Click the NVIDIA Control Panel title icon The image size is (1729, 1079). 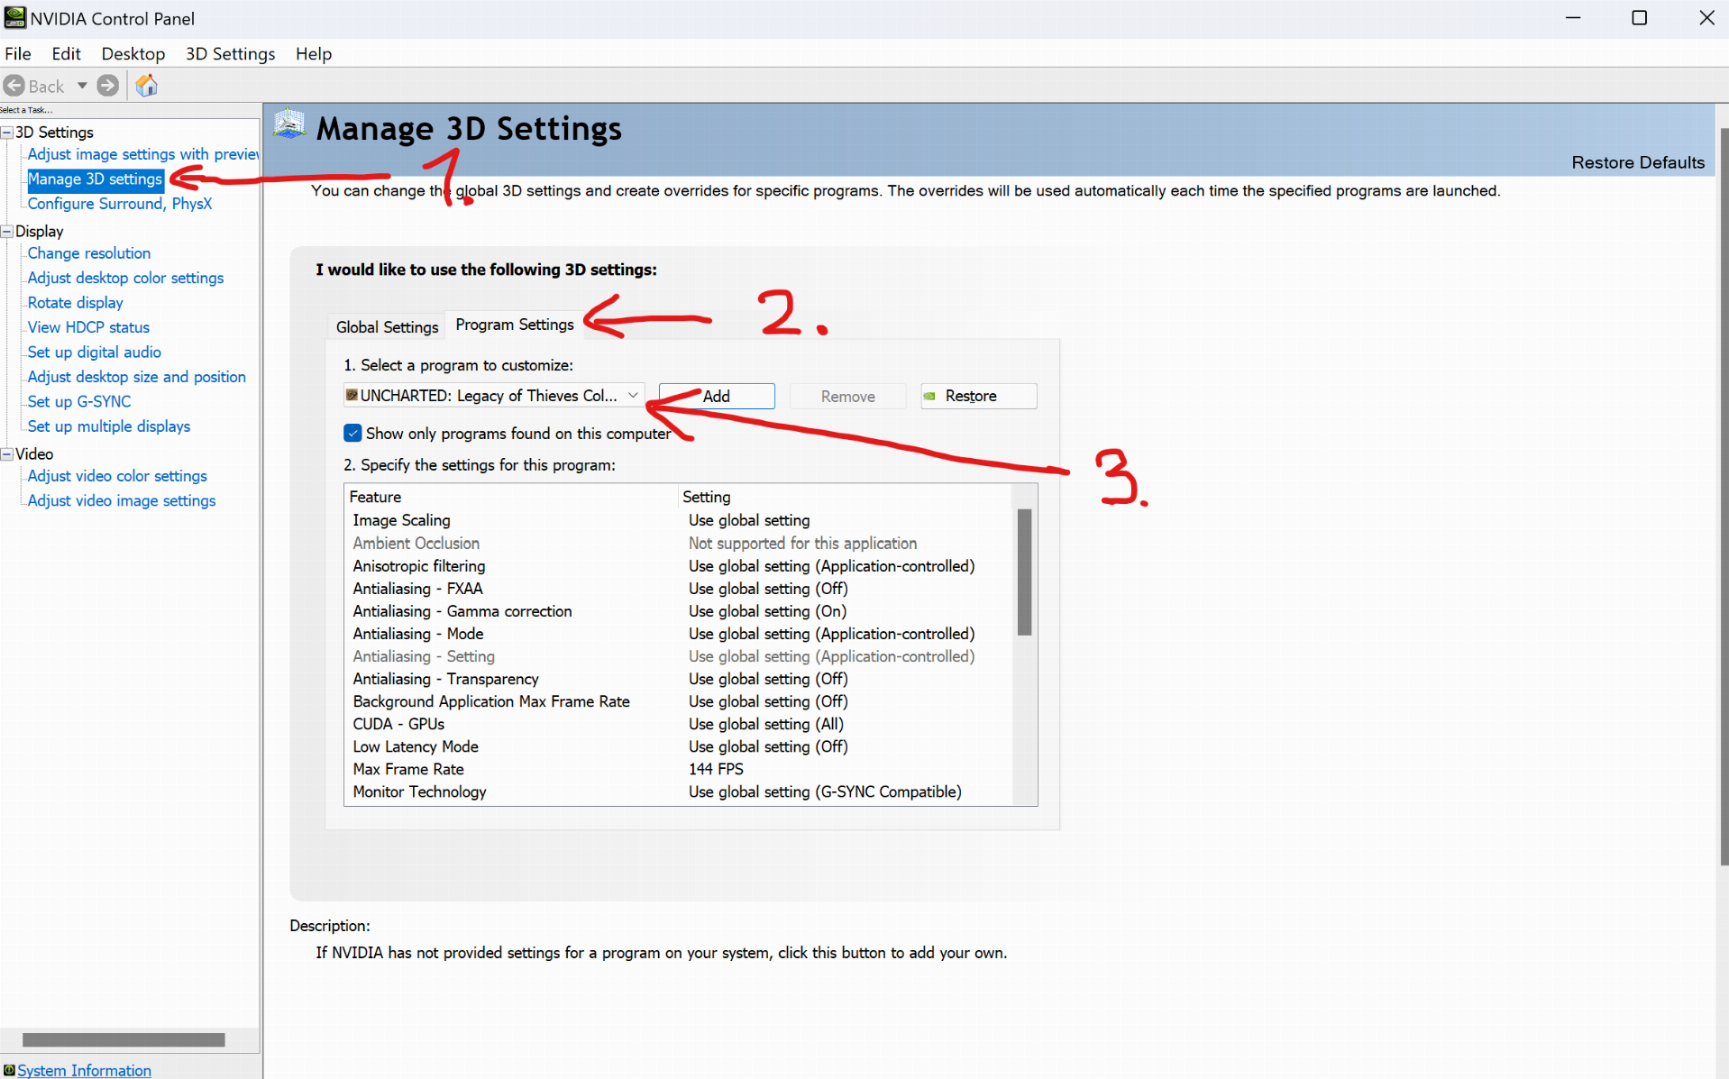[x=14, y=18]
